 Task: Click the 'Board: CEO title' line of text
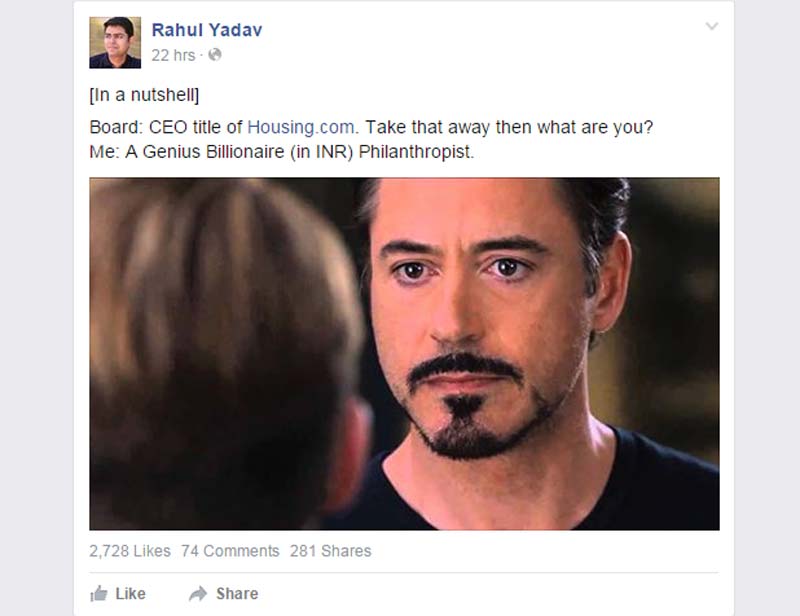pos(371,127)
